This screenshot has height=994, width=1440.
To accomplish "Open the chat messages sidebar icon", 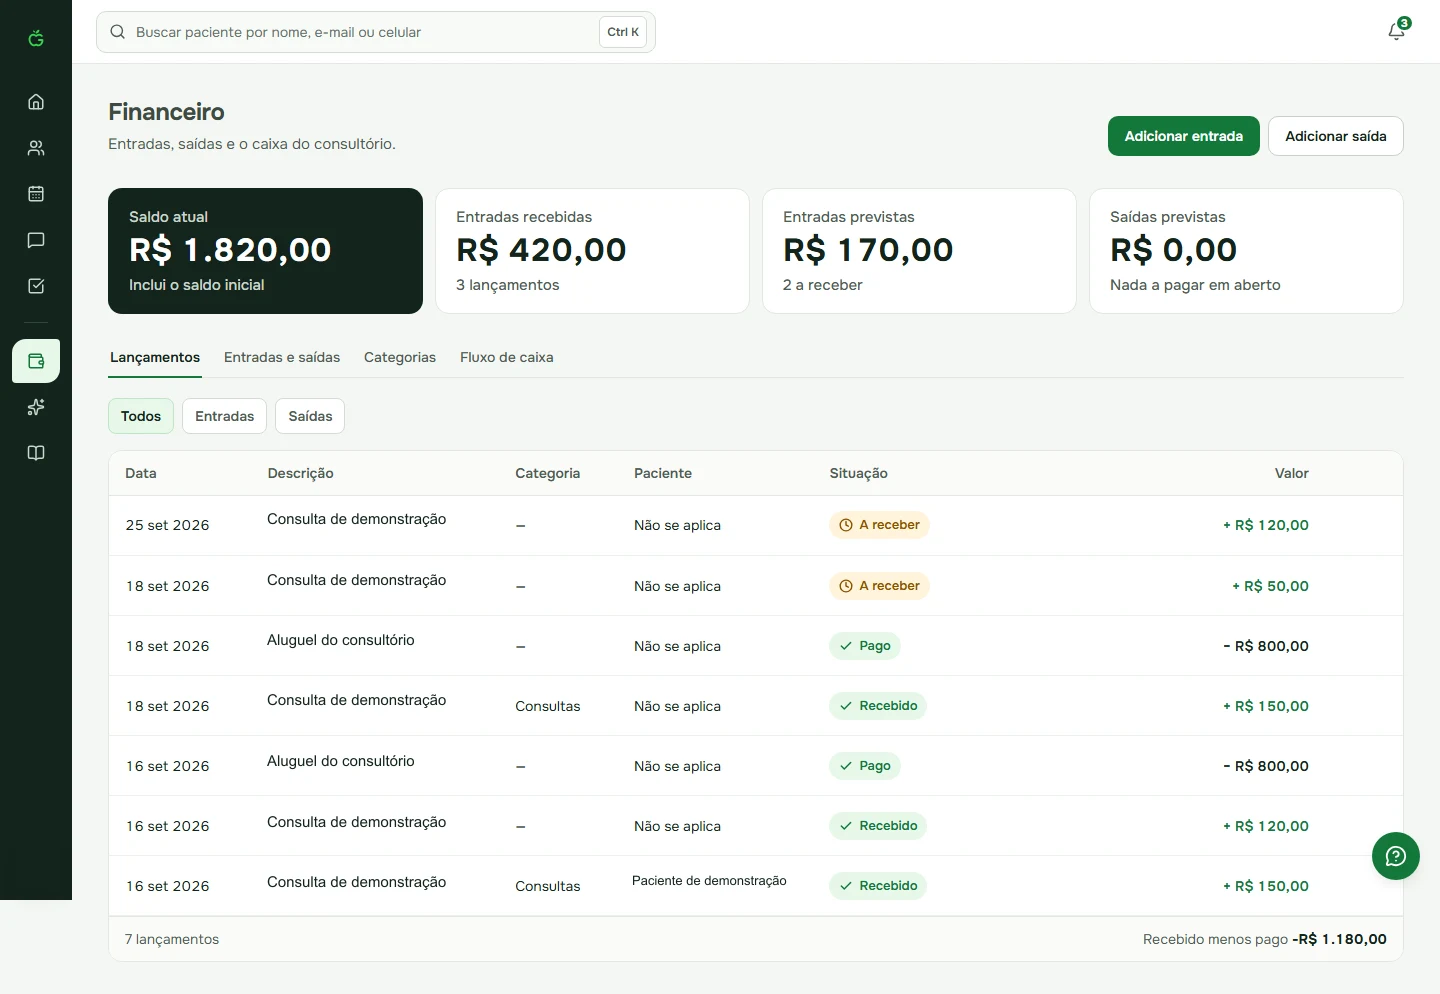I will click(36, 240).
